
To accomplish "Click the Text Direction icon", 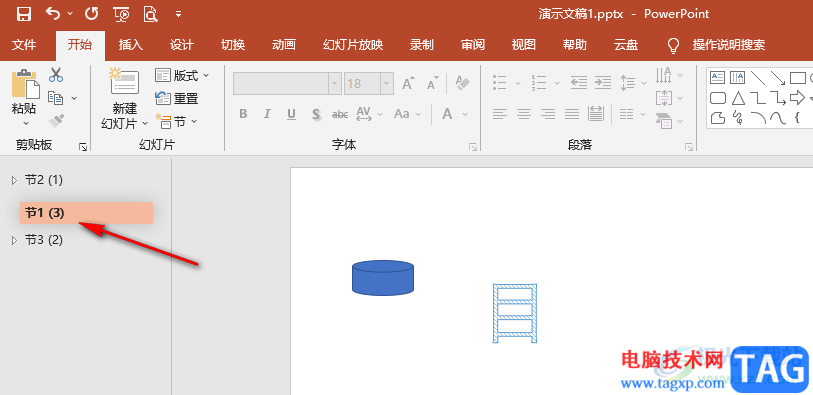I will 664,75.
